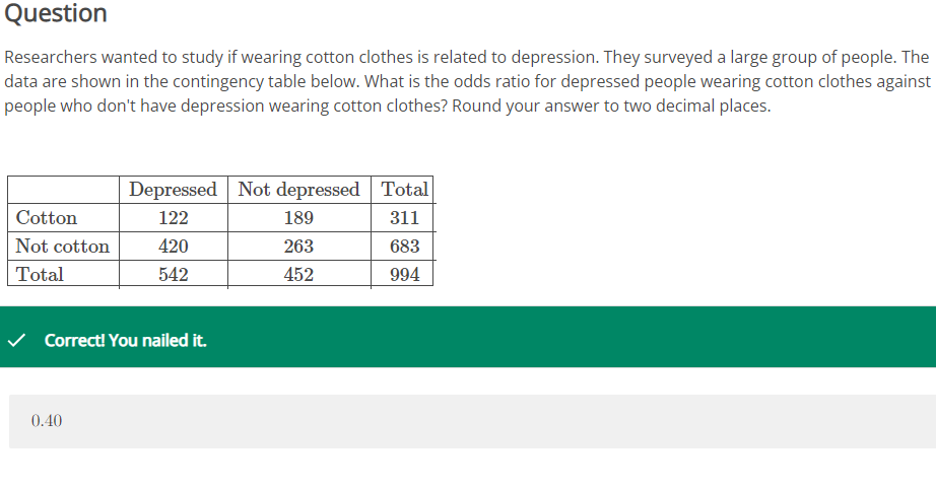The width and height of the screenshot is (936, 488).
Task: Select the "Not depressed" column header
Action: point(299,189)
